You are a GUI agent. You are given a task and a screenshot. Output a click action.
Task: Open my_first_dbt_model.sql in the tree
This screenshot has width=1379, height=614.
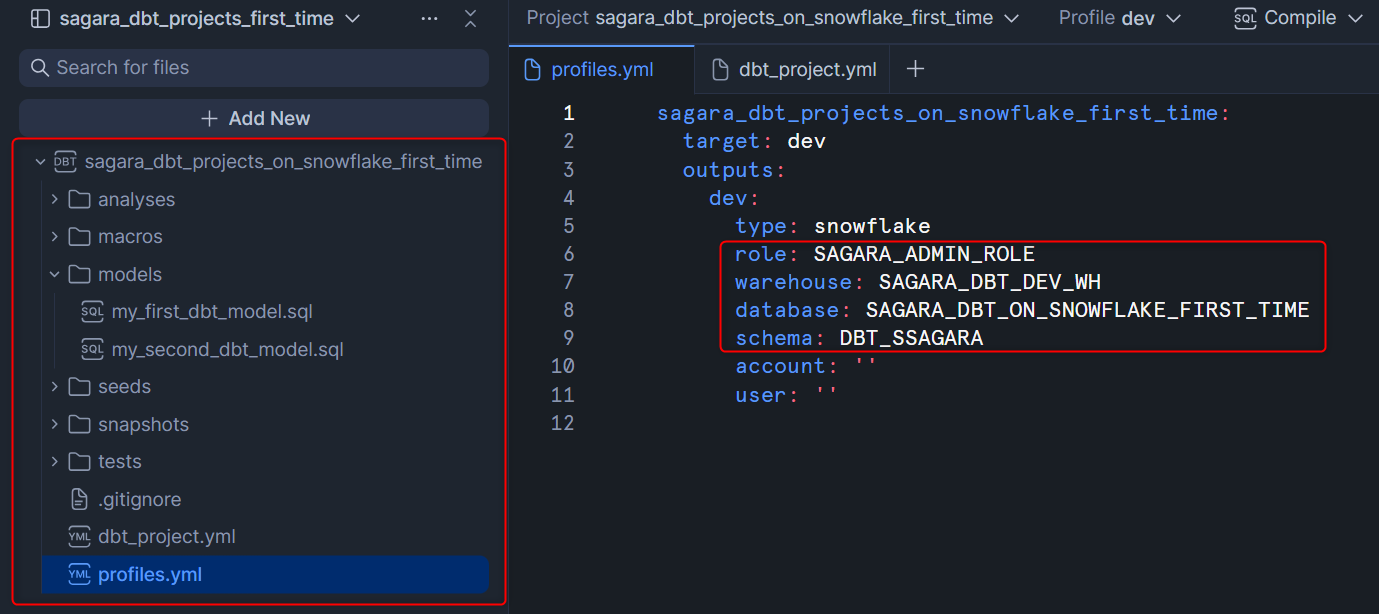point(212,312)
